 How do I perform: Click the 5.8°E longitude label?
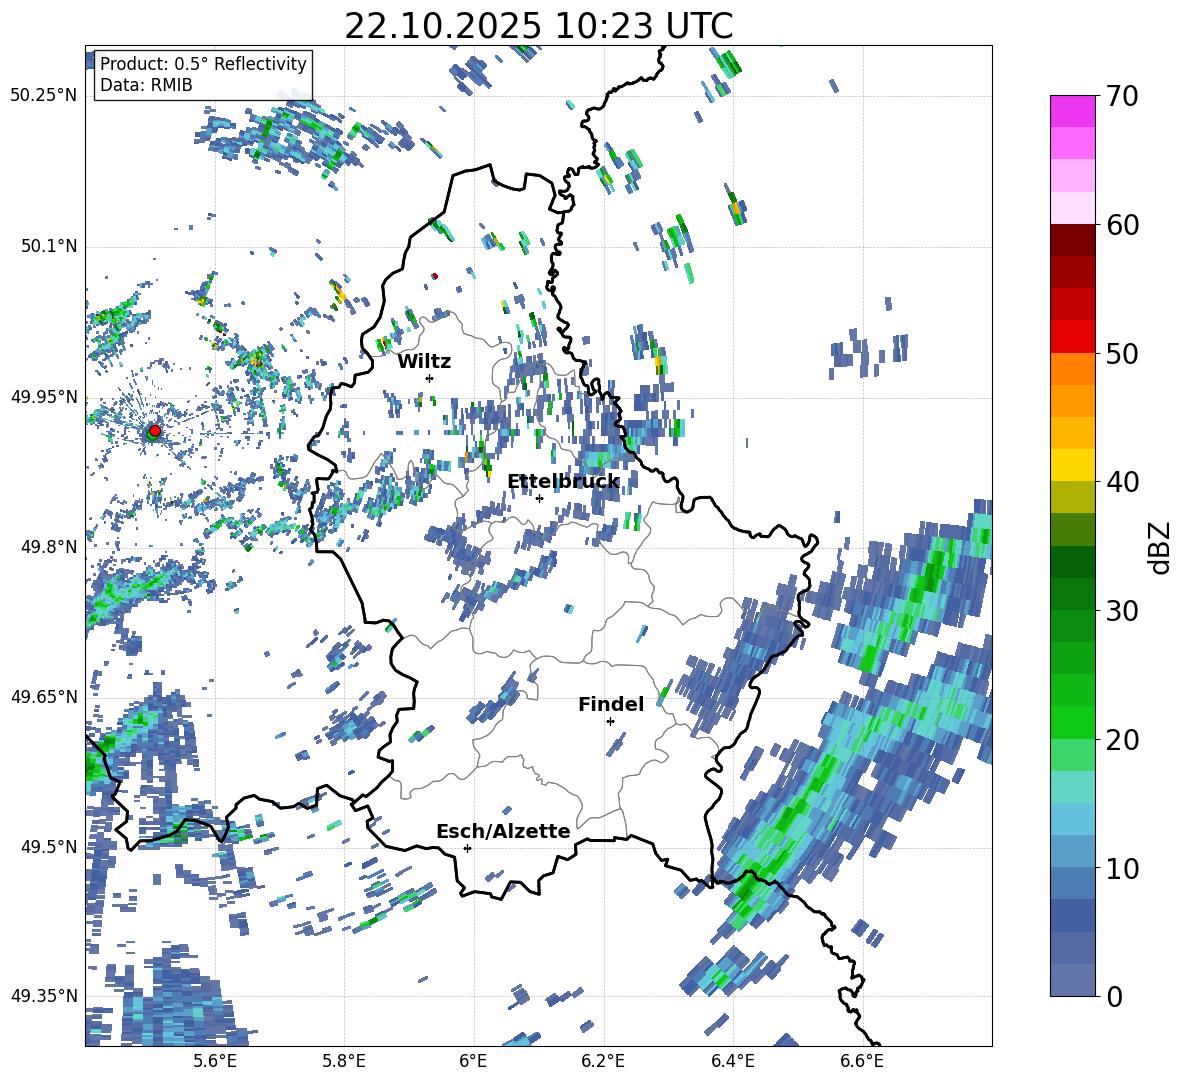point(344,1061)
